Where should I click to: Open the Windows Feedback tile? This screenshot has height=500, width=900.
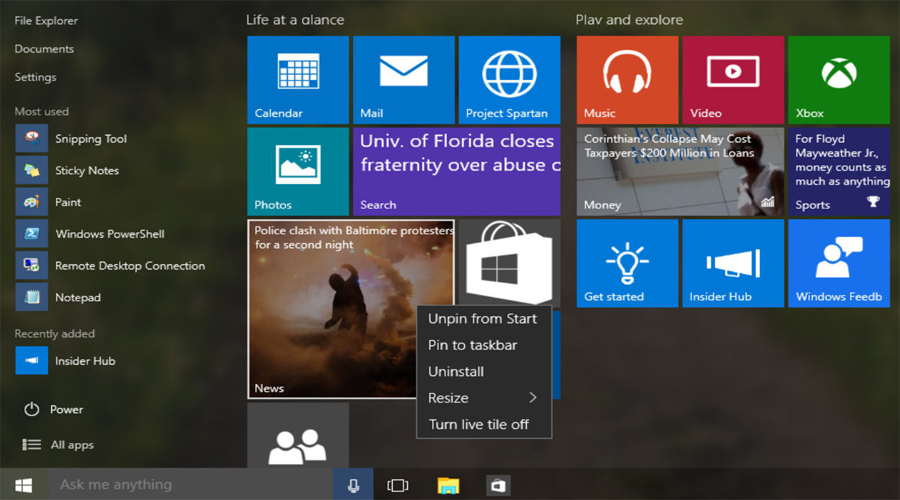[x=839, y=263]
